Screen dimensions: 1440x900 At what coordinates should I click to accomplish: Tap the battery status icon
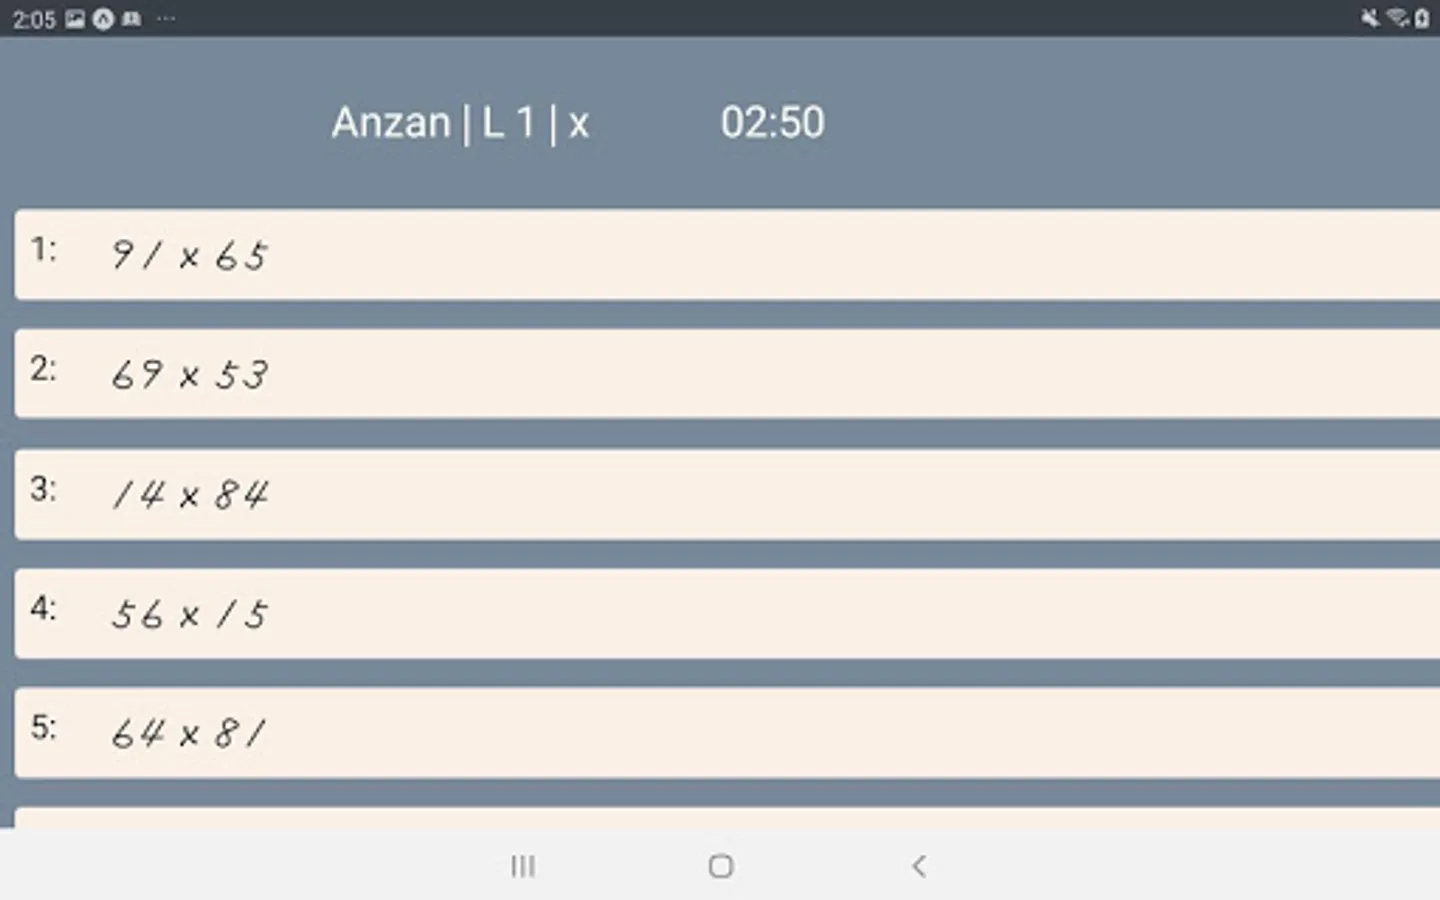tap(1422, 18)
